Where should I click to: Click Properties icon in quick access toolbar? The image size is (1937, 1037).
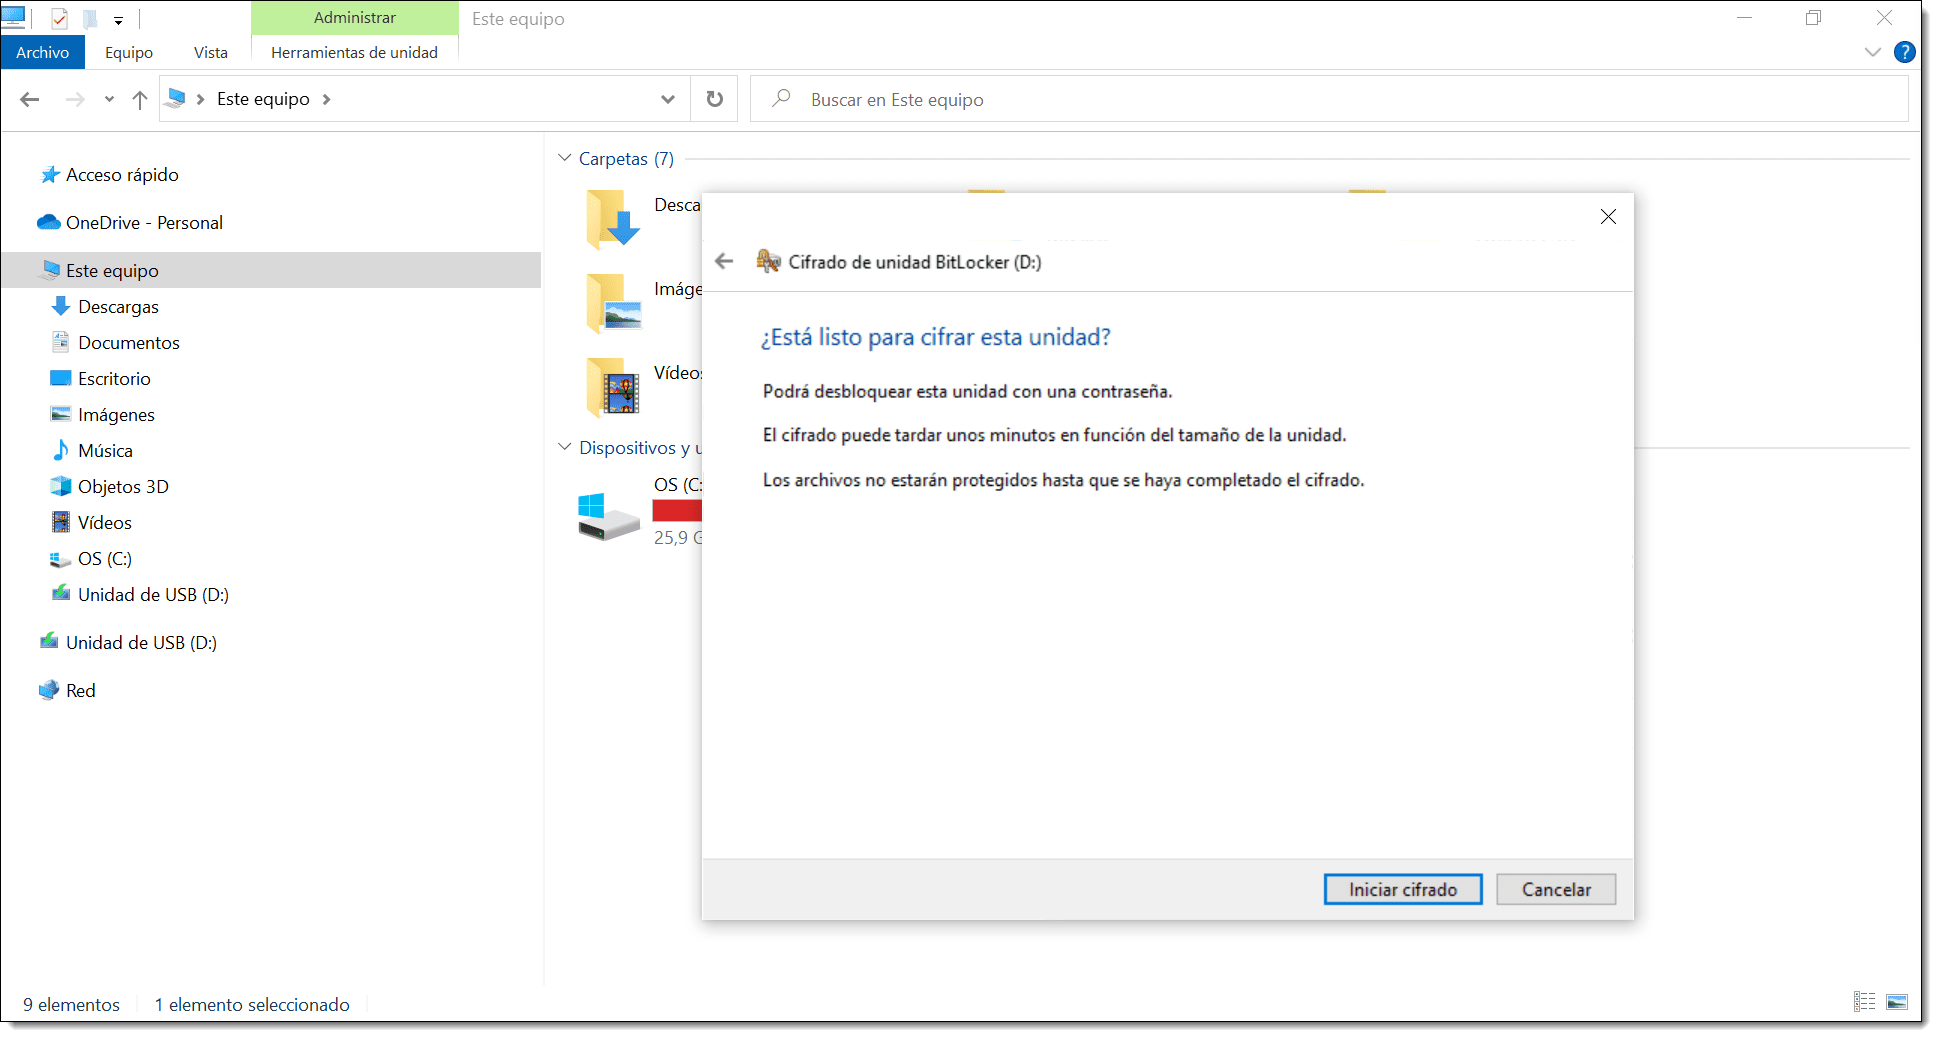click(60, 18)
